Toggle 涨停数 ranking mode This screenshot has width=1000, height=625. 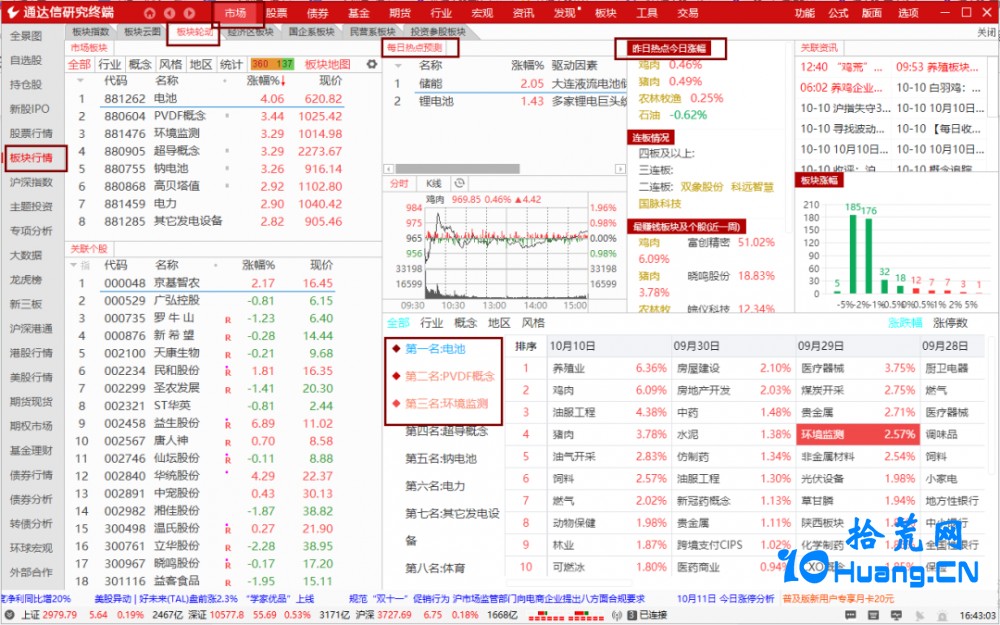pos(950,323)
